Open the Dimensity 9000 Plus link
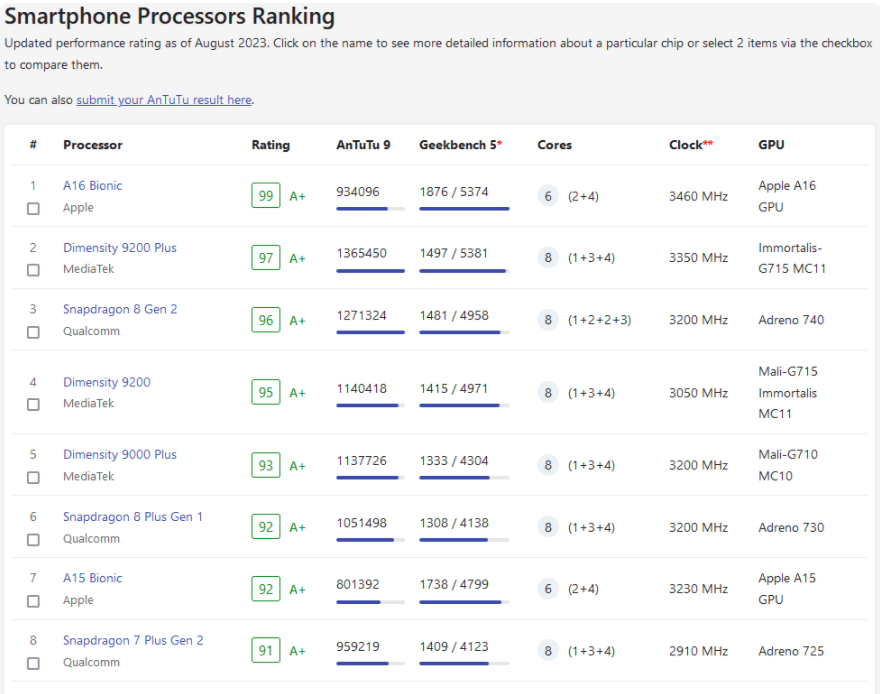The height and width of the screenshot is (694, 880). point(119,455)
